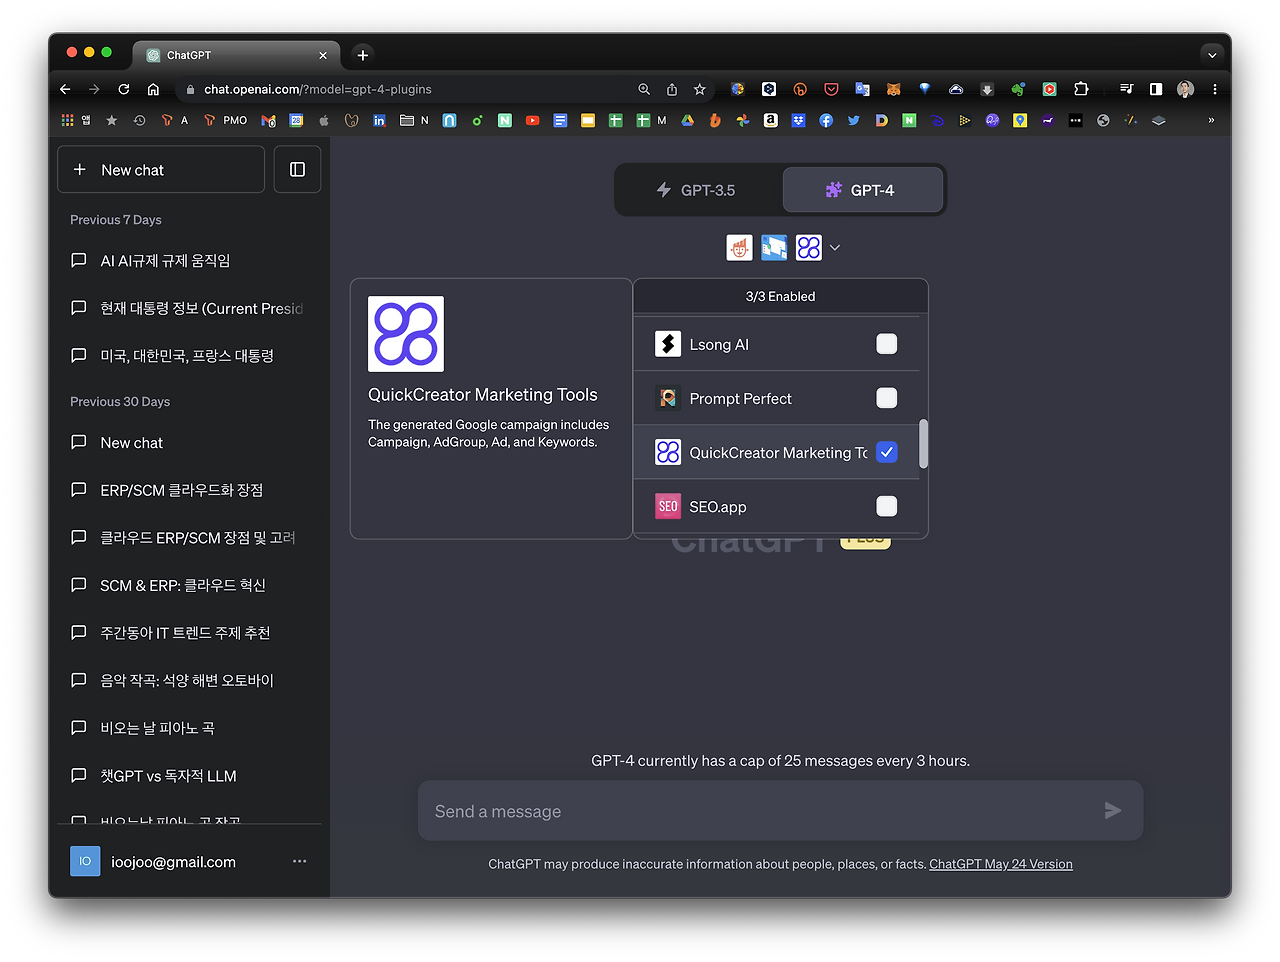Open the PMO bookmark
The image size is (1280, 962).
[x=225, y=120]
